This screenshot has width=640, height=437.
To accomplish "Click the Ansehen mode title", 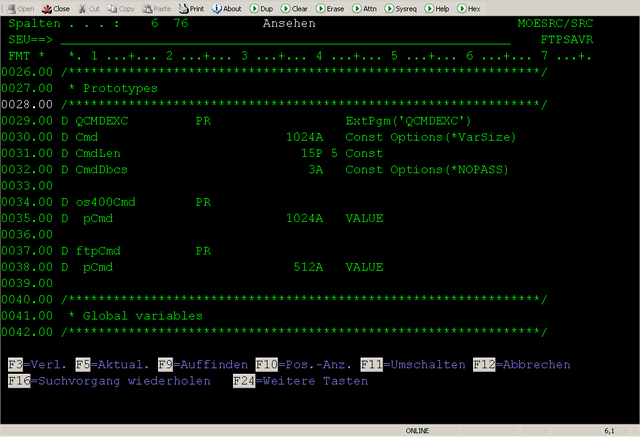I will pos(289,24).
